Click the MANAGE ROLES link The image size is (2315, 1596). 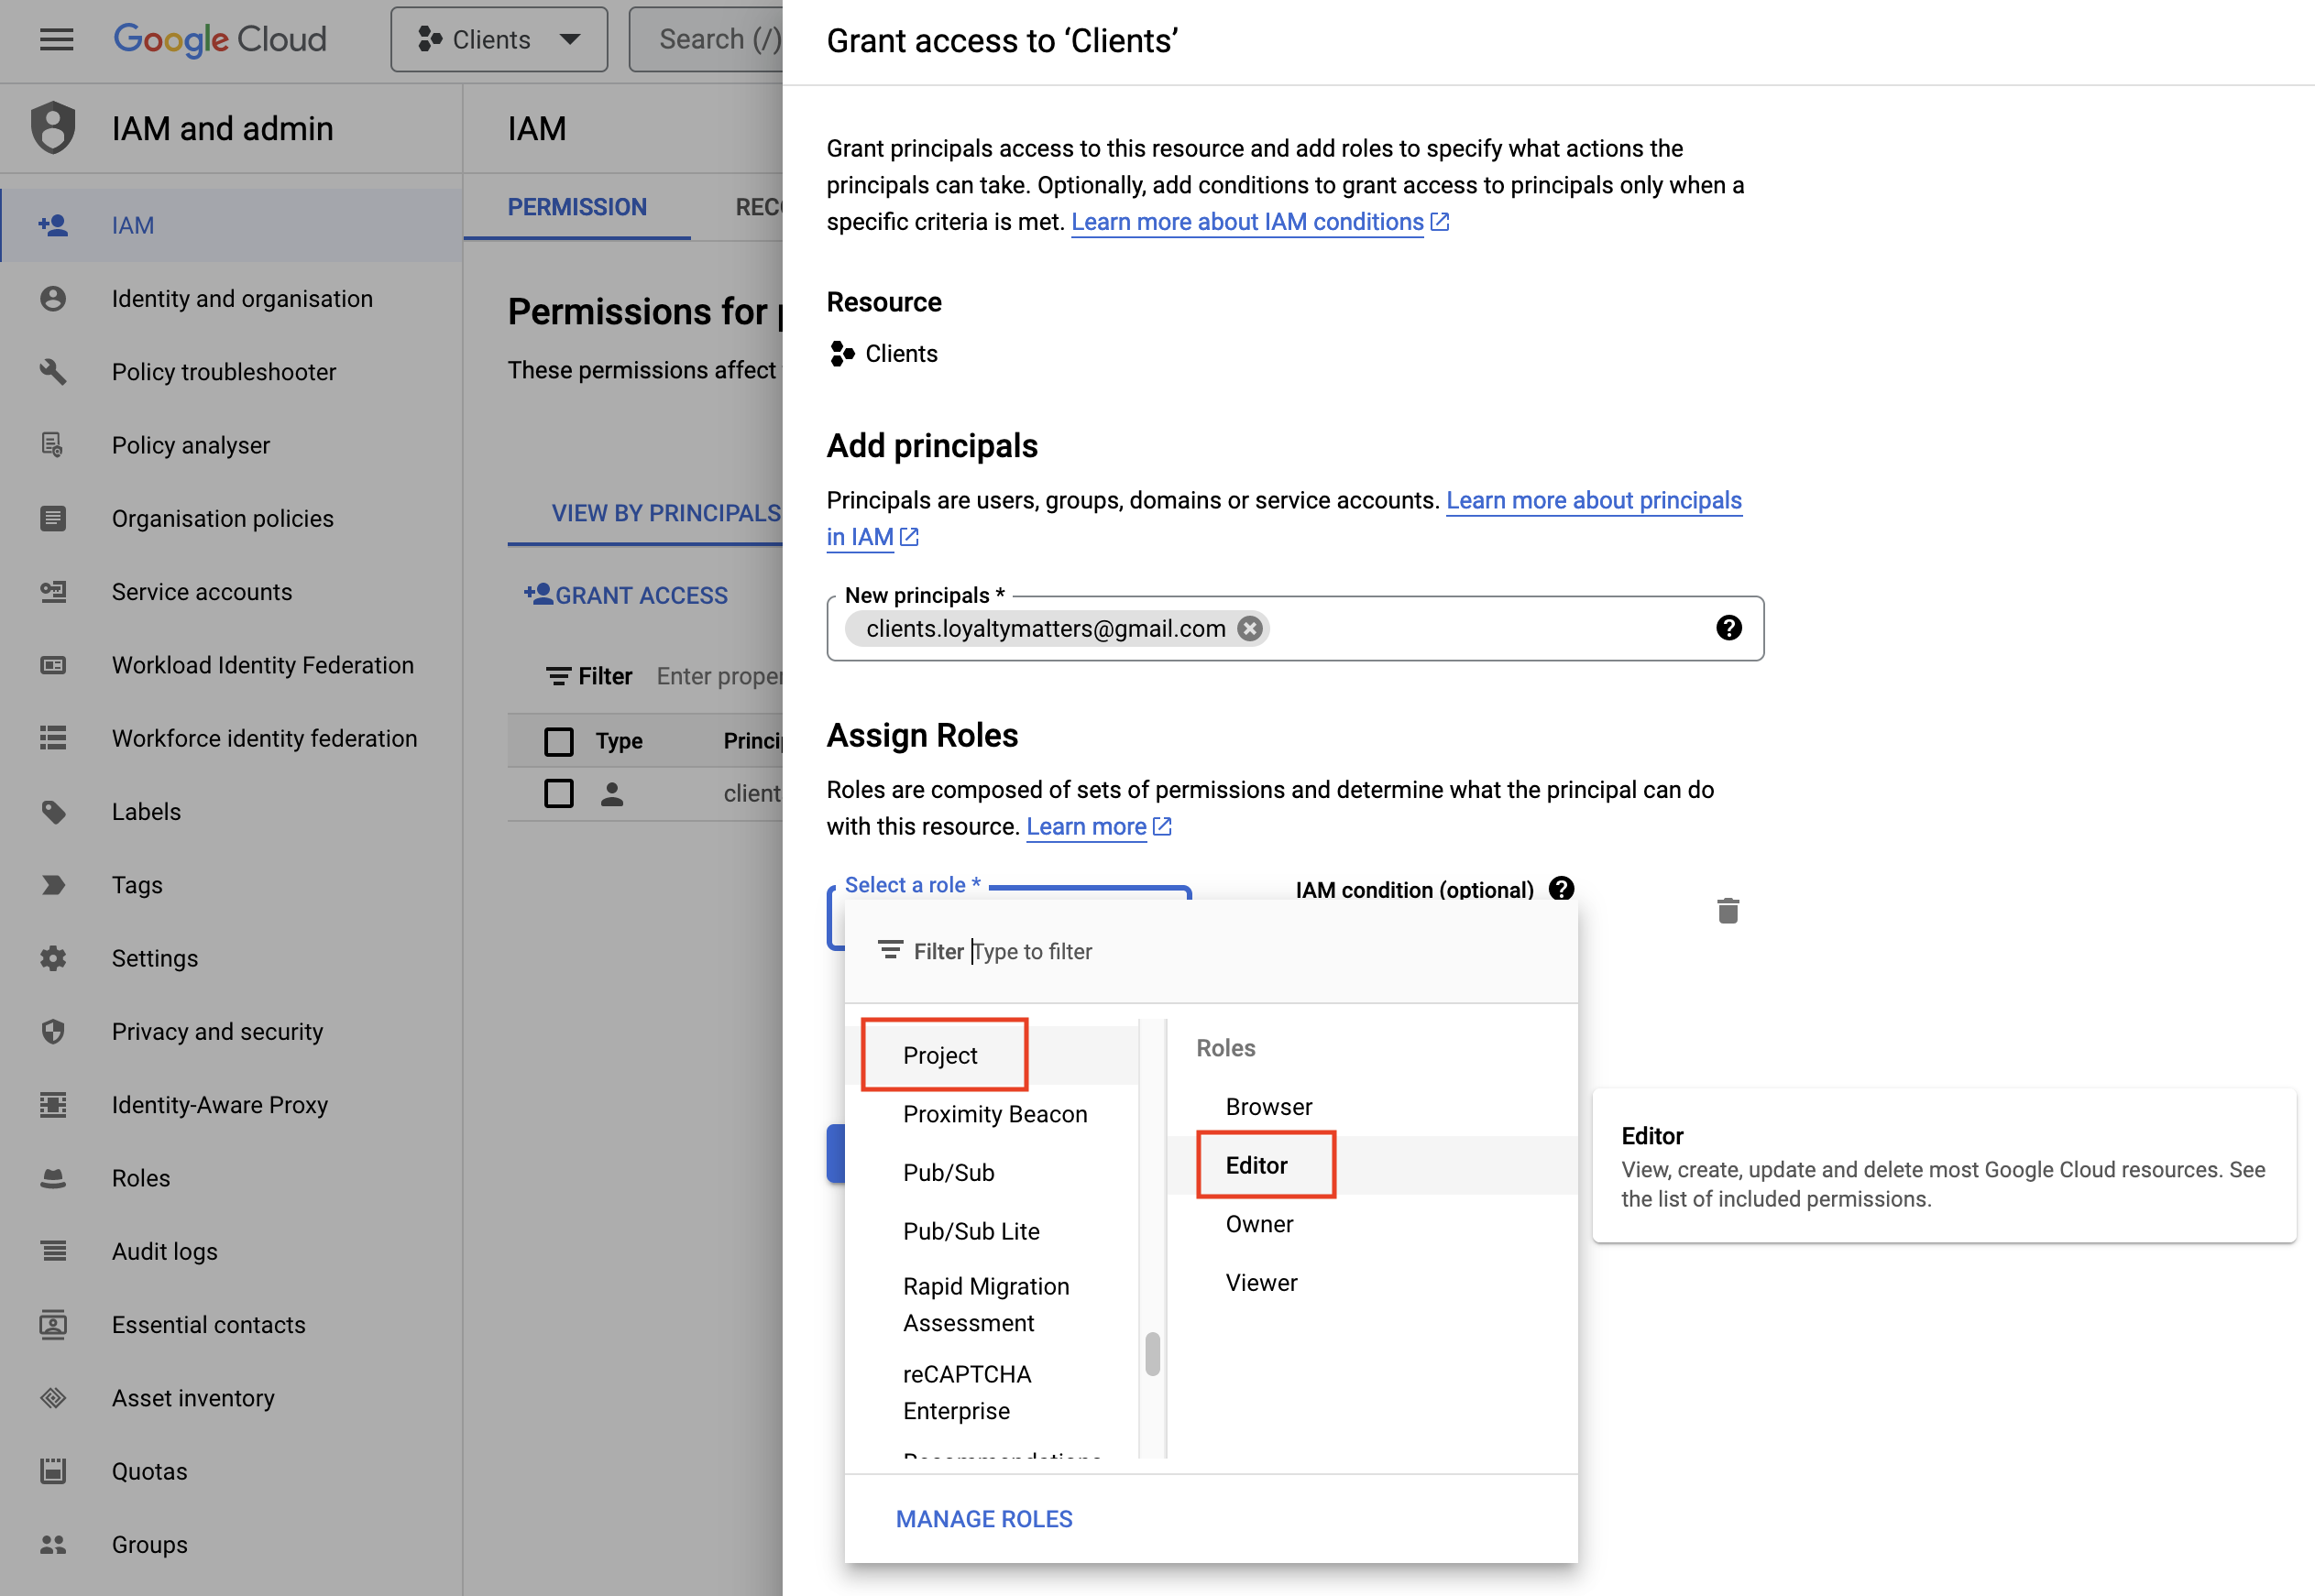click(x=984, y=1518)
